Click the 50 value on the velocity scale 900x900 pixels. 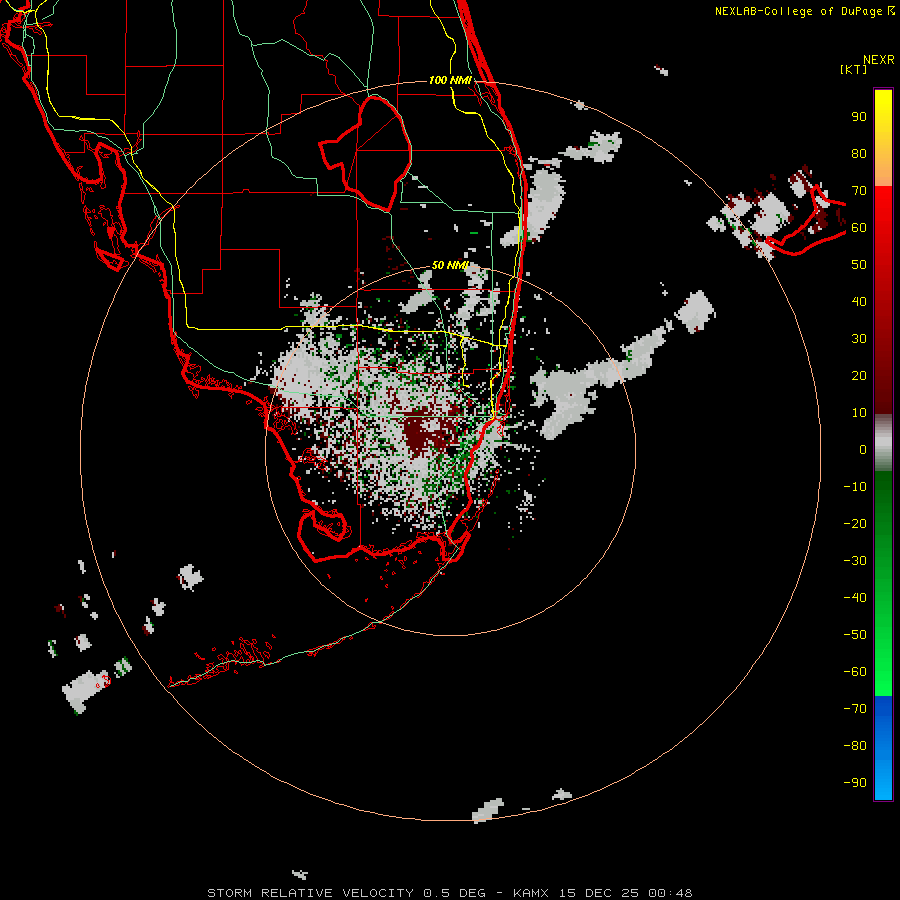click(x=859, y=265)
